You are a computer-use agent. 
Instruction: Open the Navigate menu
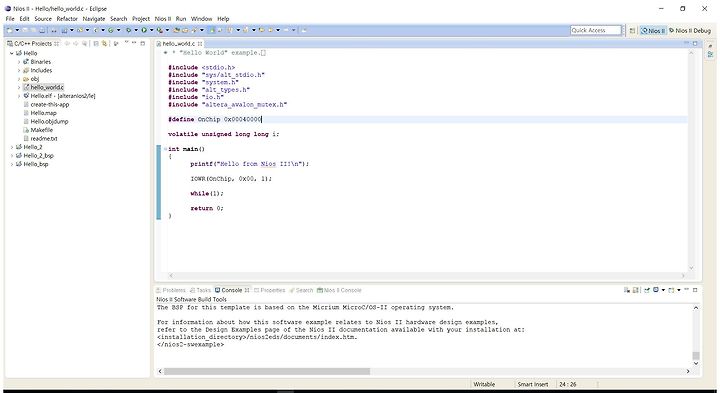coord(94,19)
